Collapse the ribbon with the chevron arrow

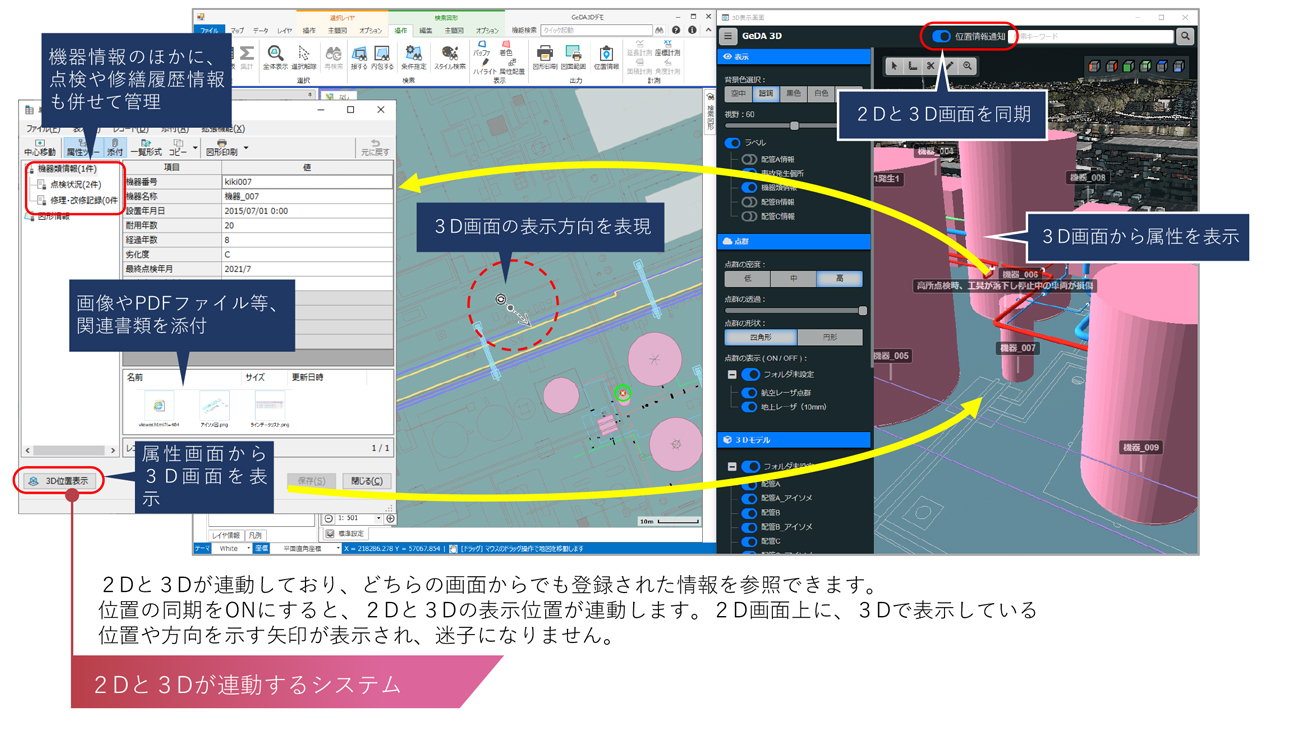point(708,30)
